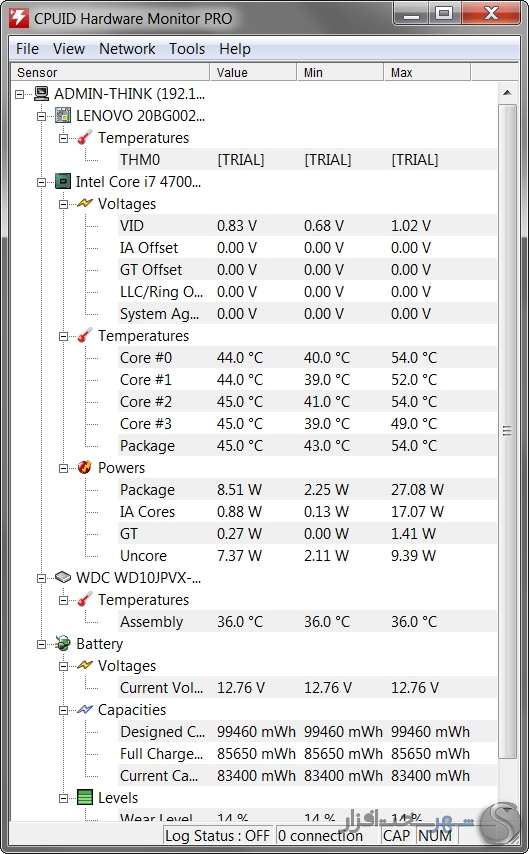The image size is (529, 854).
Task: Collapse the WDC Temperatures group
Action: pyautogui.click(x=64, y=600)
